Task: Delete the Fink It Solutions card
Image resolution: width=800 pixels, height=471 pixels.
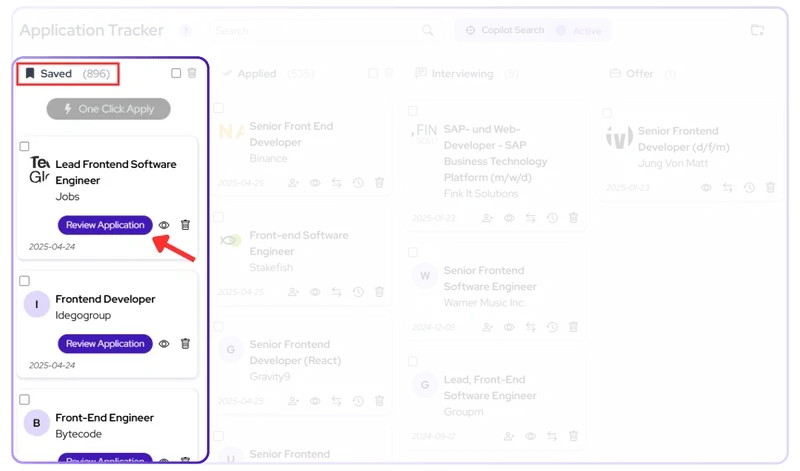Action: (573, 218)
